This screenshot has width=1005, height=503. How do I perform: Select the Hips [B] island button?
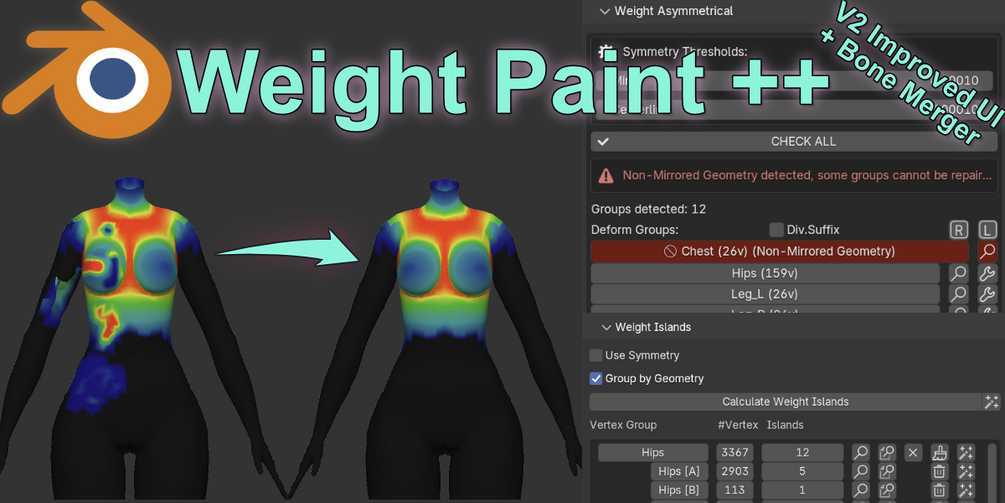point(679,490)
